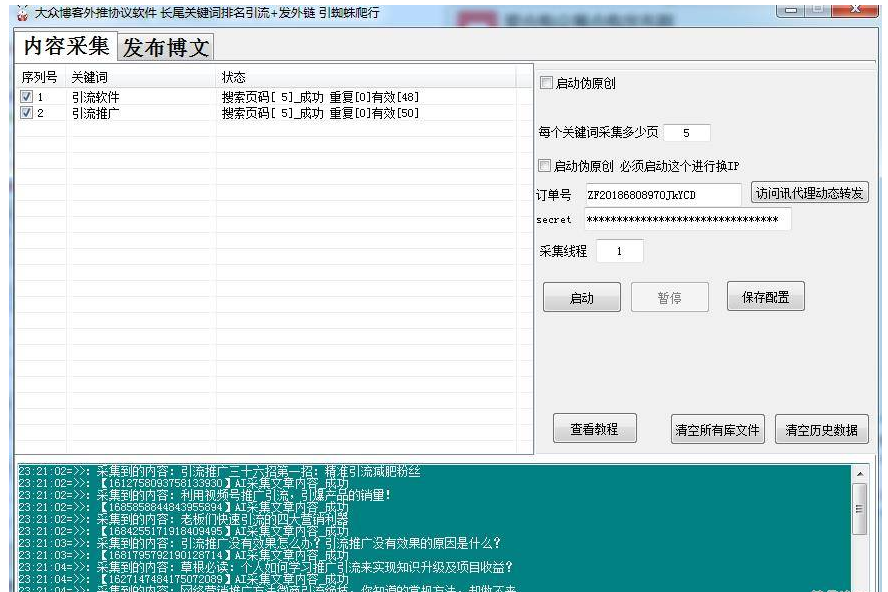Screen dimensions: 888x592
Task: Click the app icon in the title bar
Action: (21, 12)
